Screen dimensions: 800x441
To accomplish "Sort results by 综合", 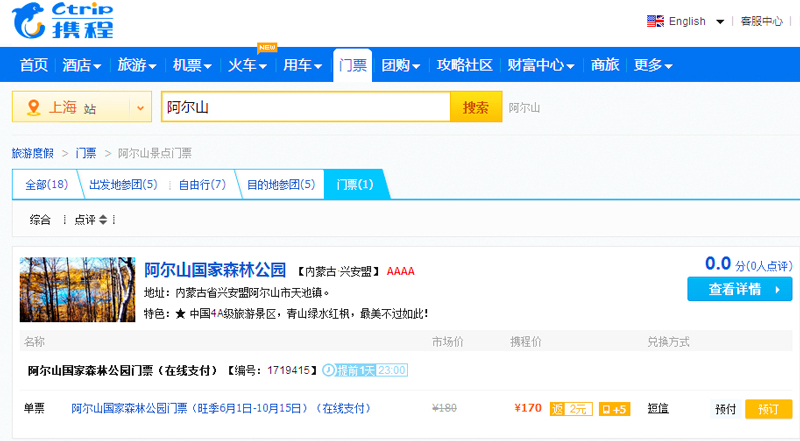I will (40, 219).
